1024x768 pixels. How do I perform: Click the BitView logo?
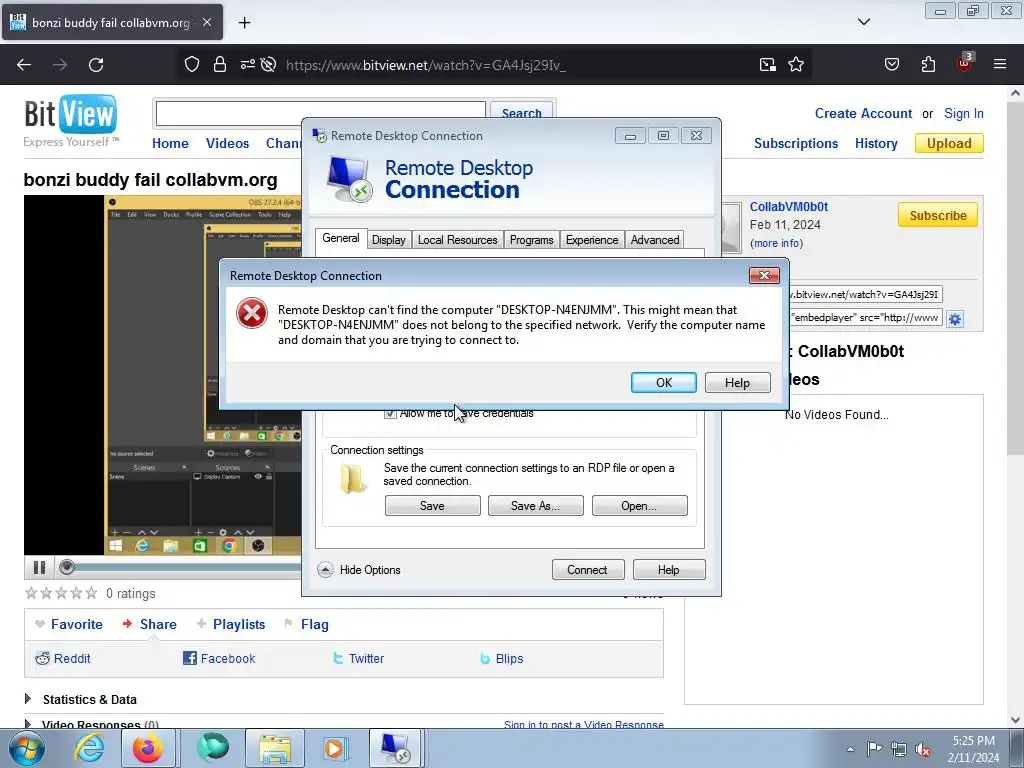tap(71, 121)
